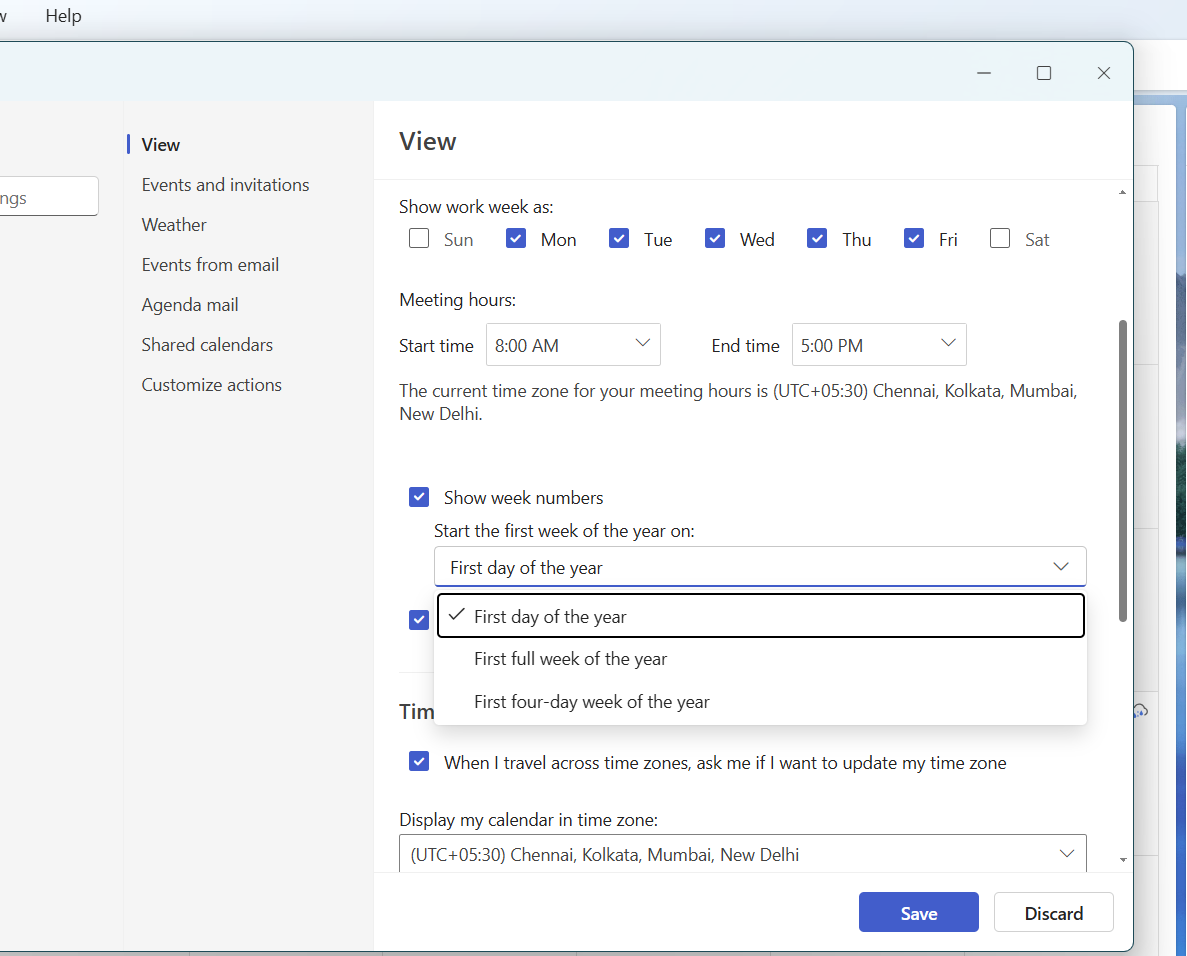1187x956 pixels.
Task: Open the End time dropdown
Action: (x=879, y=345)
